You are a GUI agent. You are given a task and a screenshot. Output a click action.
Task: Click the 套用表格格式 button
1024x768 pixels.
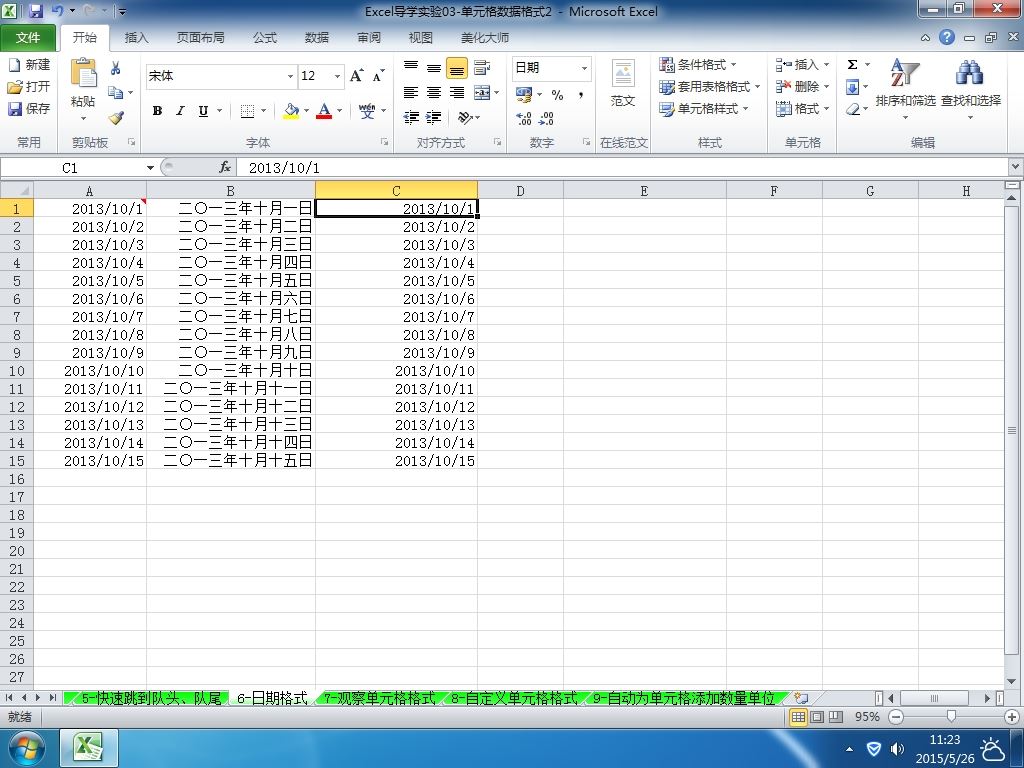click(x=709, y=87)
